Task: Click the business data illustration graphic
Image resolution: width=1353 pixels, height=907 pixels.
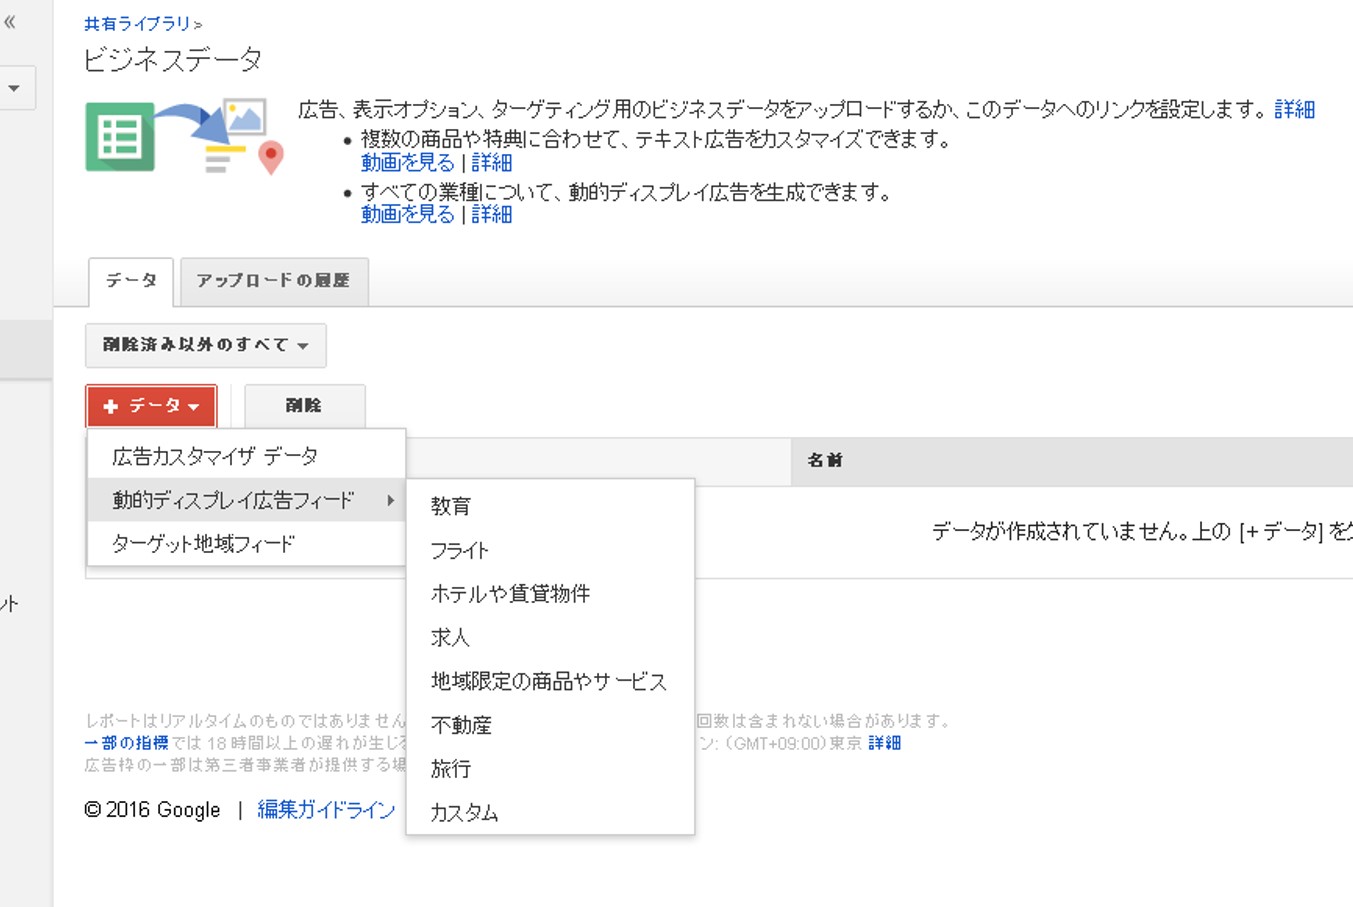Action: (184, 136)
